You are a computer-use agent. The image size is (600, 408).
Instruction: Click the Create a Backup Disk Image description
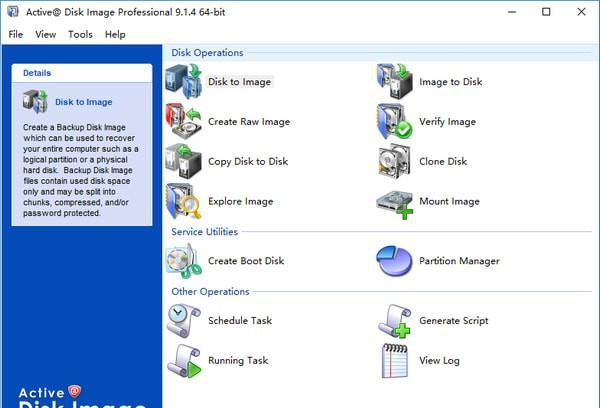pos(80,170)
